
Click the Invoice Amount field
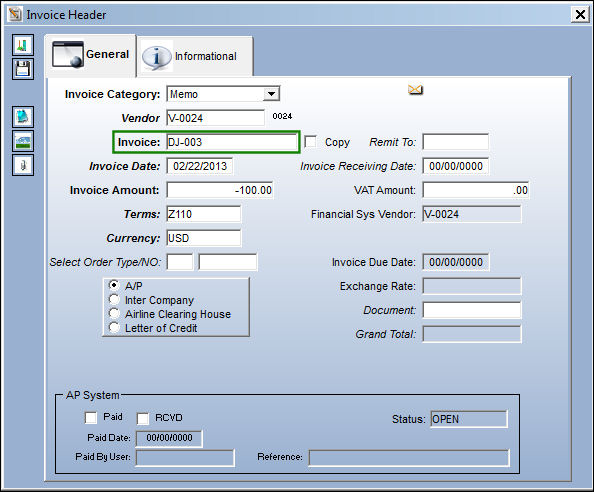(x=220, y=190)
